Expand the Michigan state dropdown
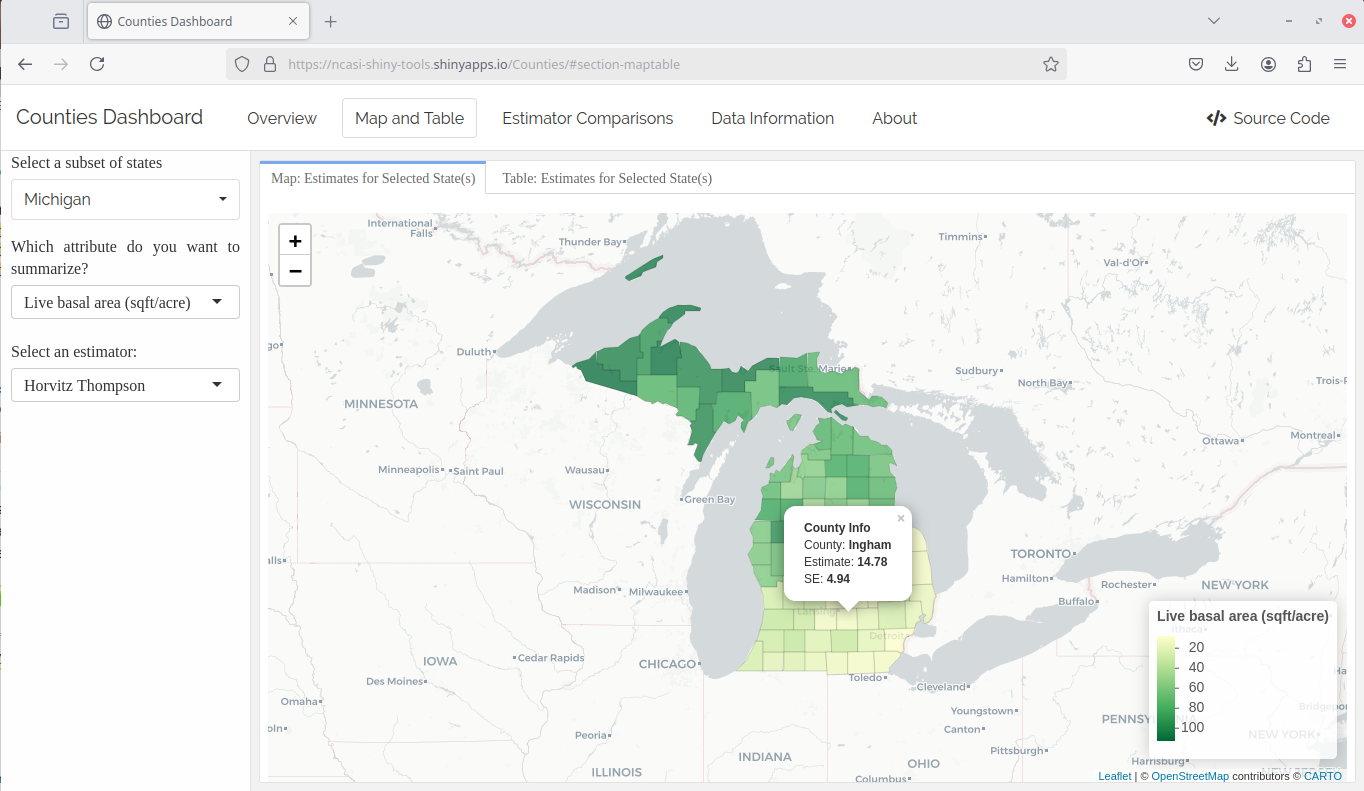Image resolution: width=1364 pixels, height=791 pixels. pos(125,200)
